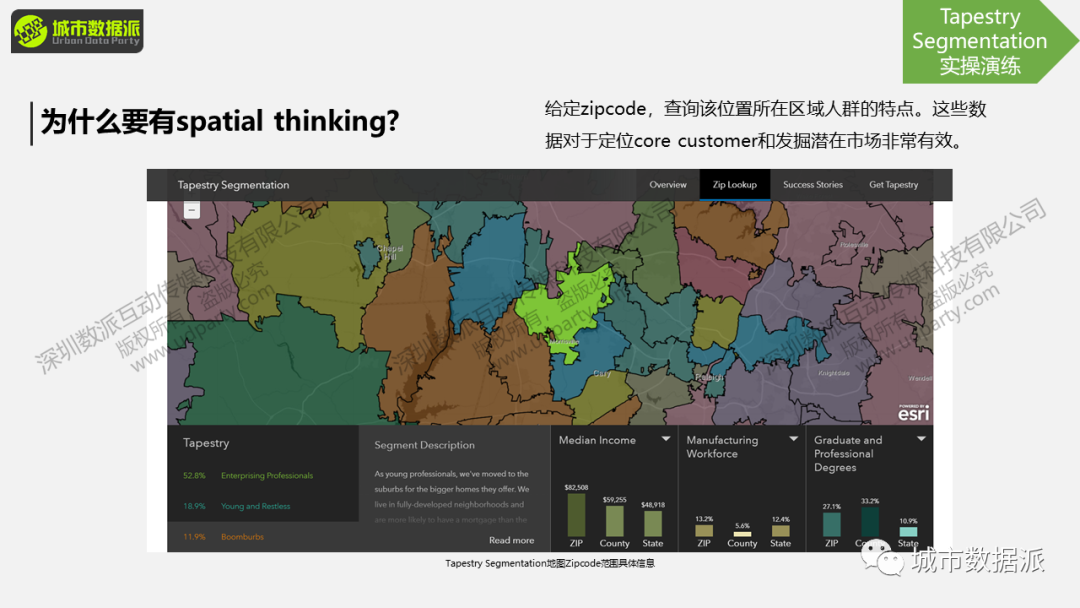Click the ZIP median income bar $82,508
This screenshot has width=1080, height=608.
tap(576, 514)
